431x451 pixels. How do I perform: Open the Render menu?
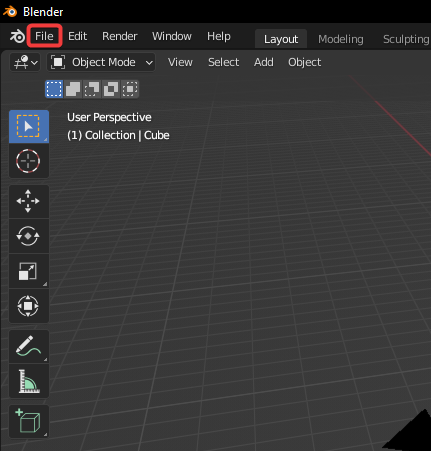click(x=120, y=36)
